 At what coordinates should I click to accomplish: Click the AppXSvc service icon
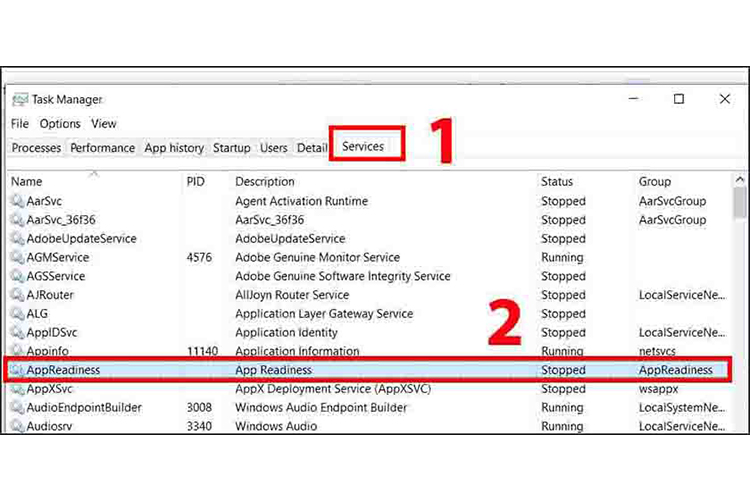[18, 389]
